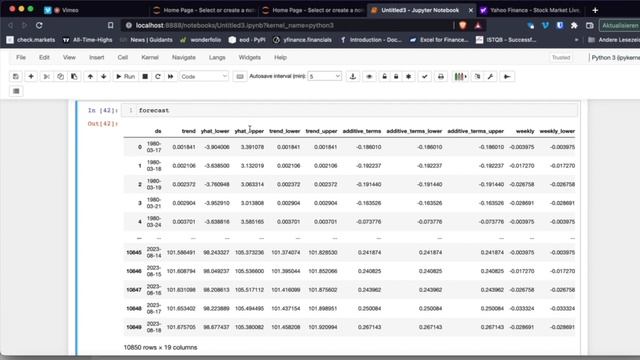Open the Kernel menu

(150, 58)
